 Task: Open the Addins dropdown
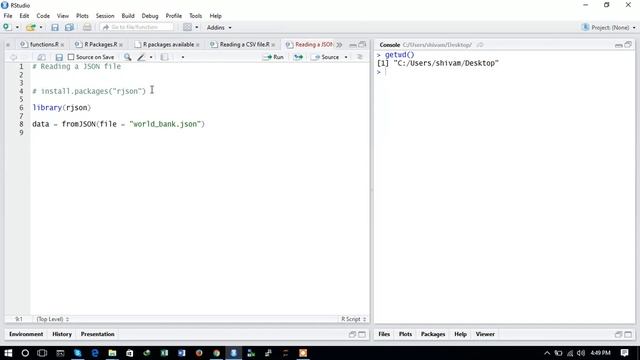[x=219, y=27]
